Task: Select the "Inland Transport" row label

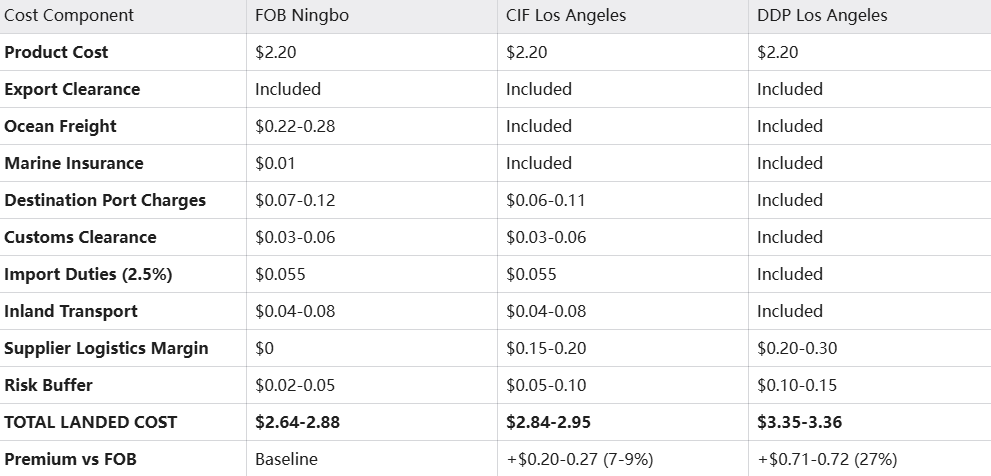Action: (x=69, y=311)
